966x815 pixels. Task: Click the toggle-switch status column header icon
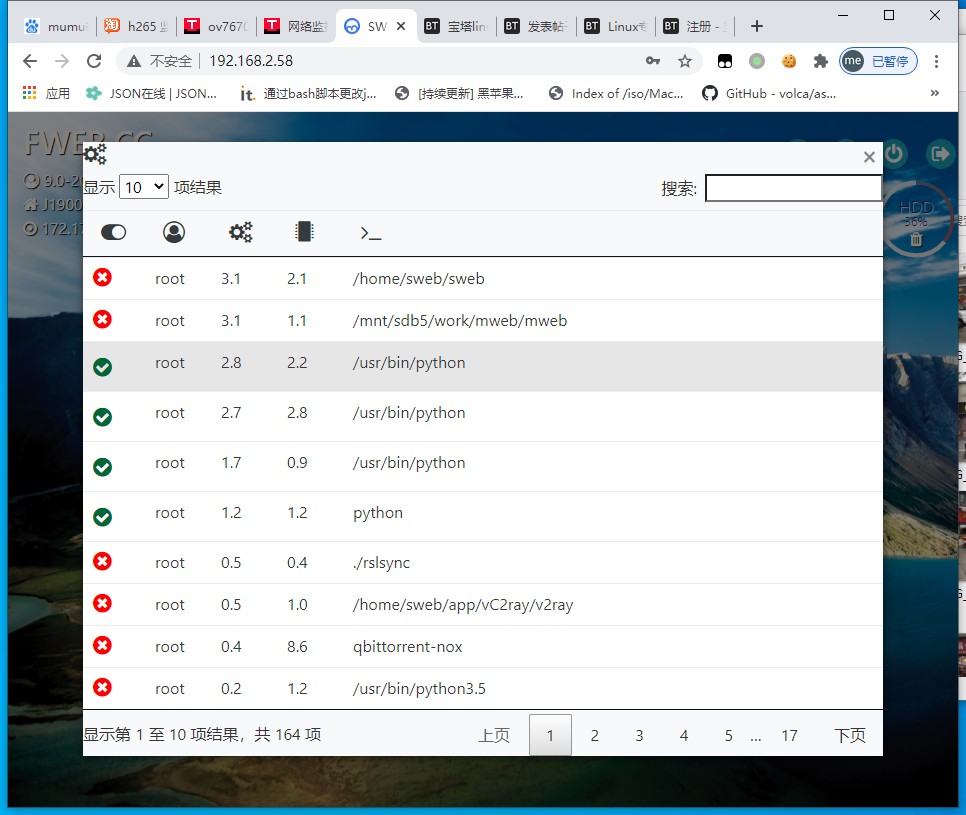click(x=114, y=232)
